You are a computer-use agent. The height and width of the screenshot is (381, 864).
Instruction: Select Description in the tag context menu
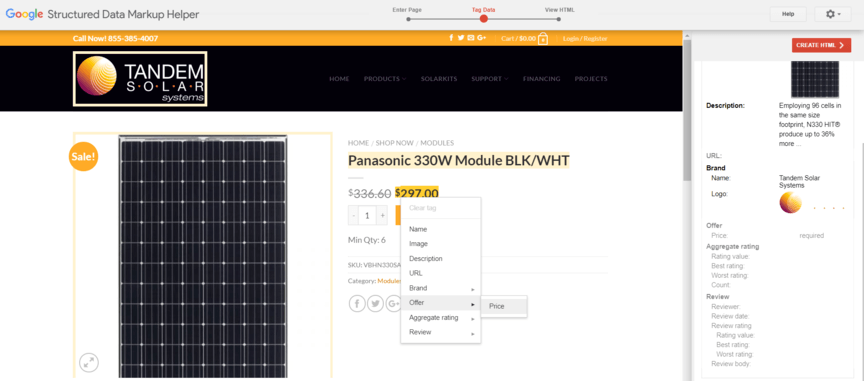[441, 259]
